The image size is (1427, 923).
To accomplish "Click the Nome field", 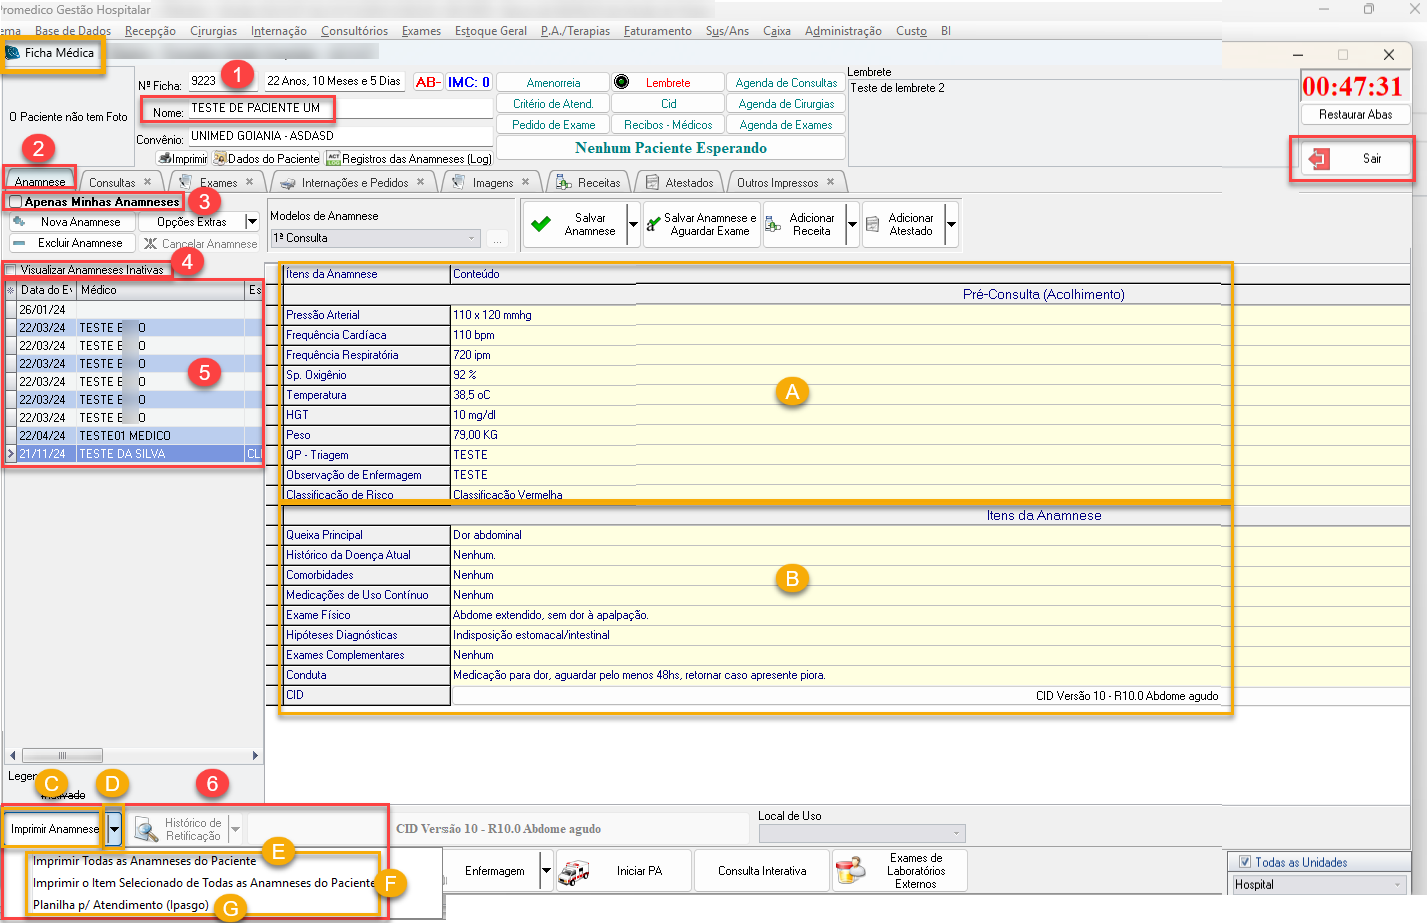I will point(340,108).
